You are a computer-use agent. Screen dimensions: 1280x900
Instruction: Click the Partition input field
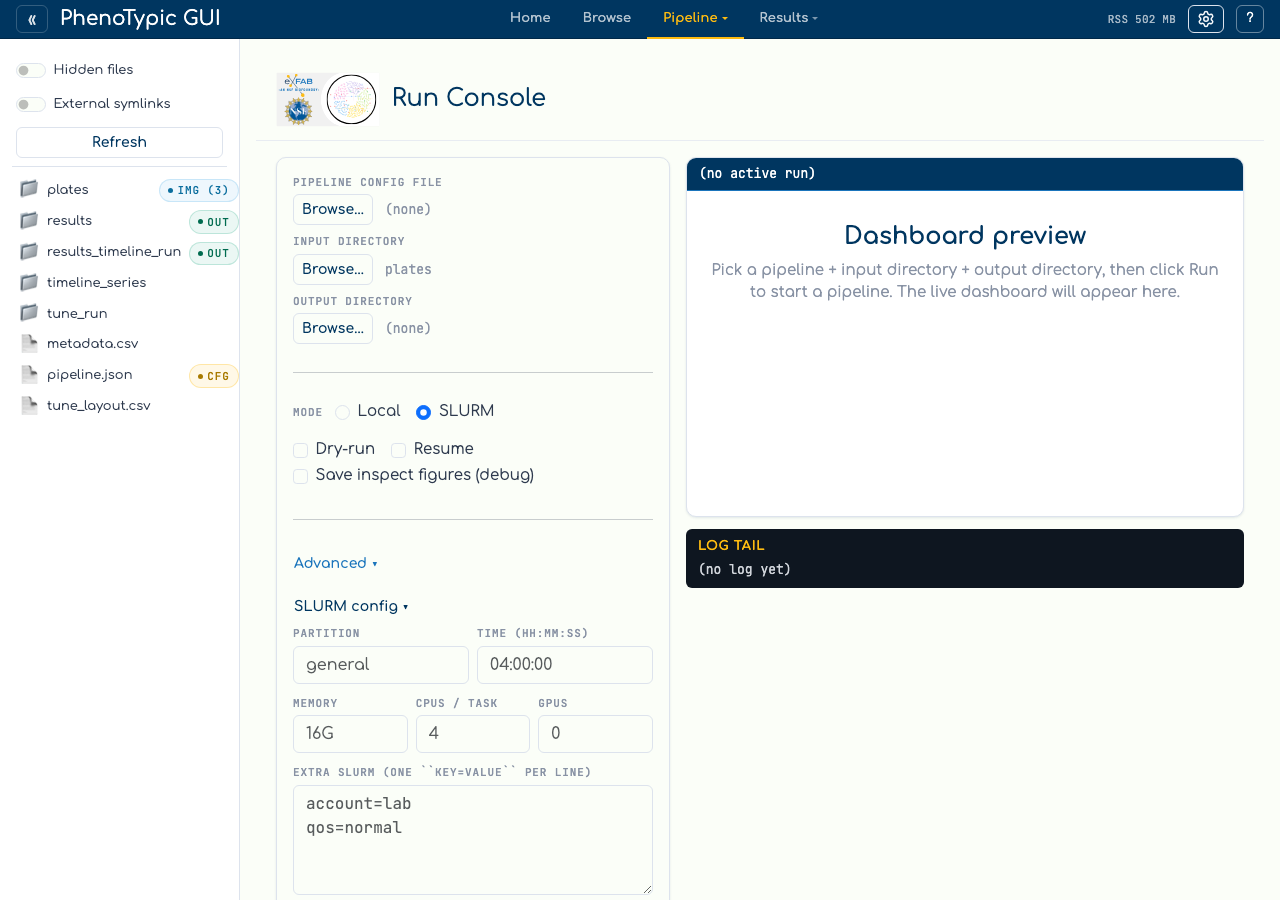[381, 665]
